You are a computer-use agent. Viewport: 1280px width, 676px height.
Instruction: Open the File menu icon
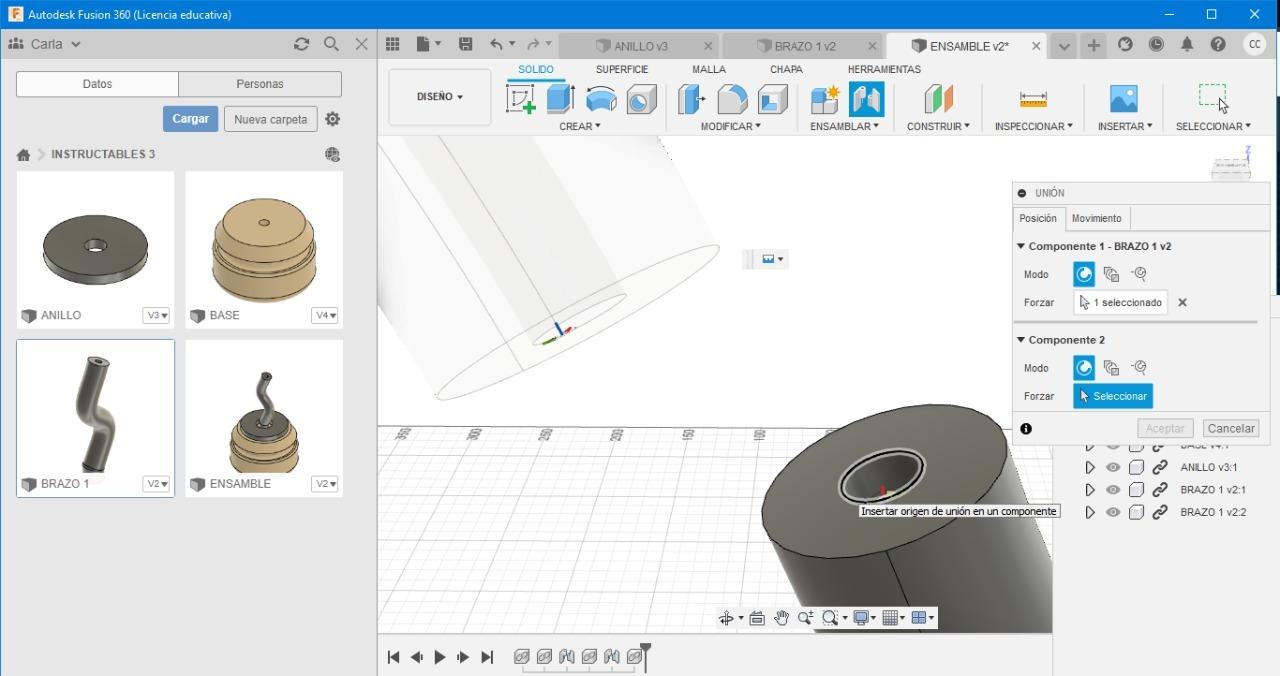point(428,44)
